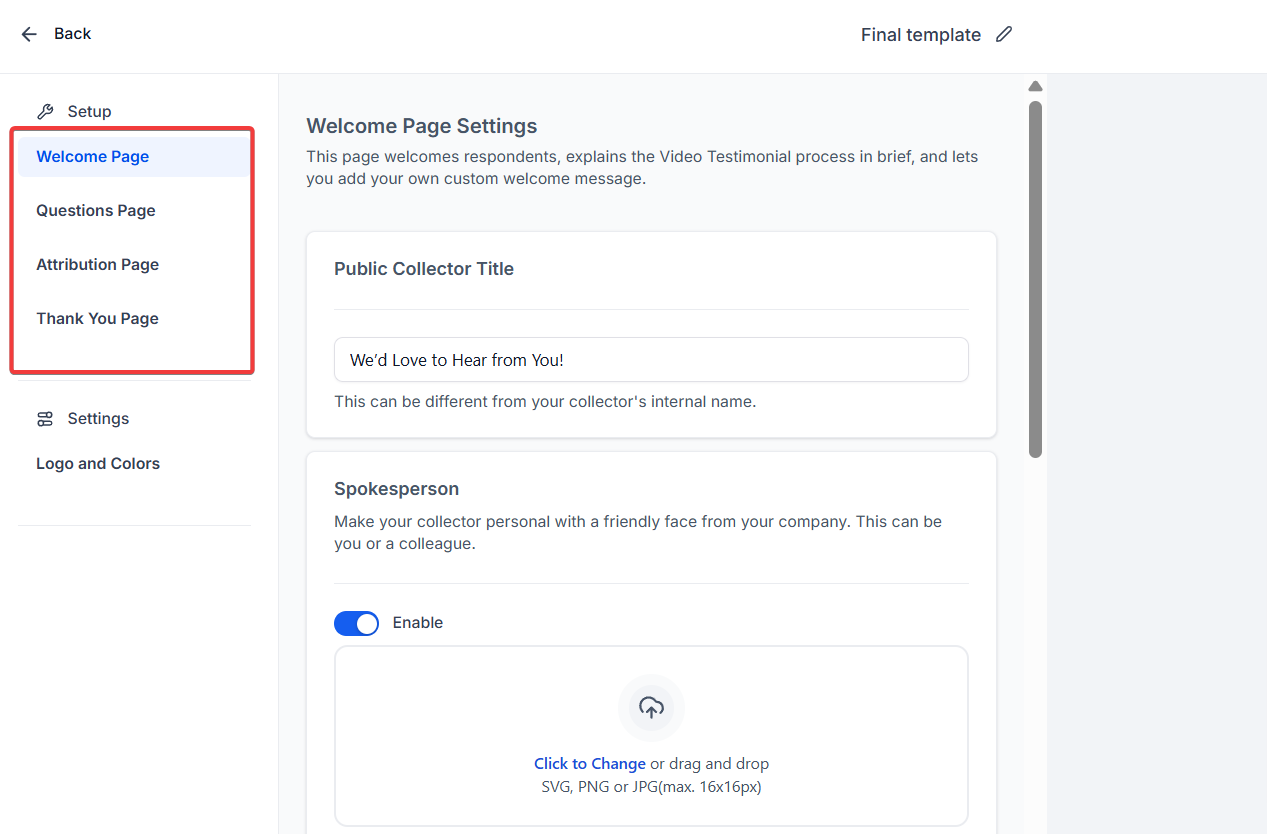Open the Thank You Page section
The height and width of the screenshot is (834, 1267).
(x=98, y=319)
